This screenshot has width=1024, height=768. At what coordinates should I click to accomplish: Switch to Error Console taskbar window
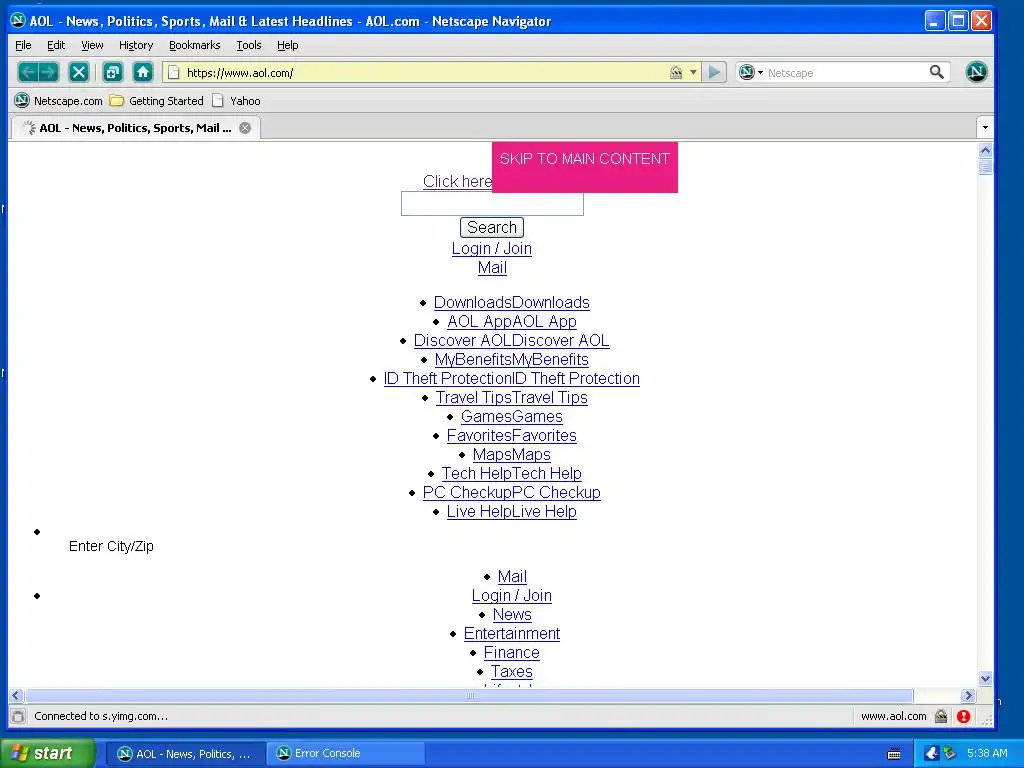(x=346, y=753)
